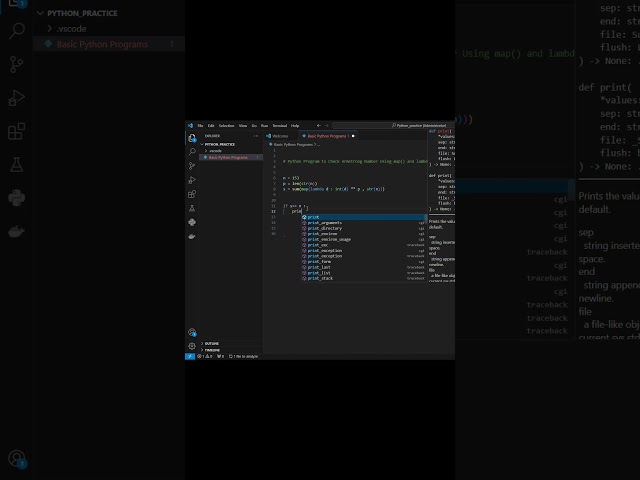640x480 pixels.
Task: Open the Run menu
Action: pyautogui.click(x=264, y=125)
